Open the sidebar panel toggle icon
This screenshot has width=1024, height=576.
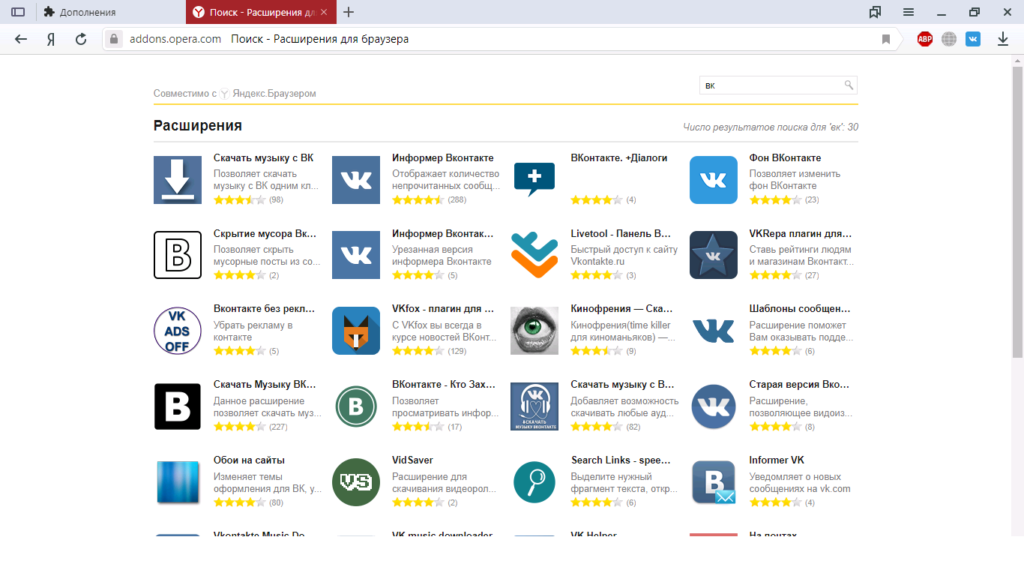point(18,12)
